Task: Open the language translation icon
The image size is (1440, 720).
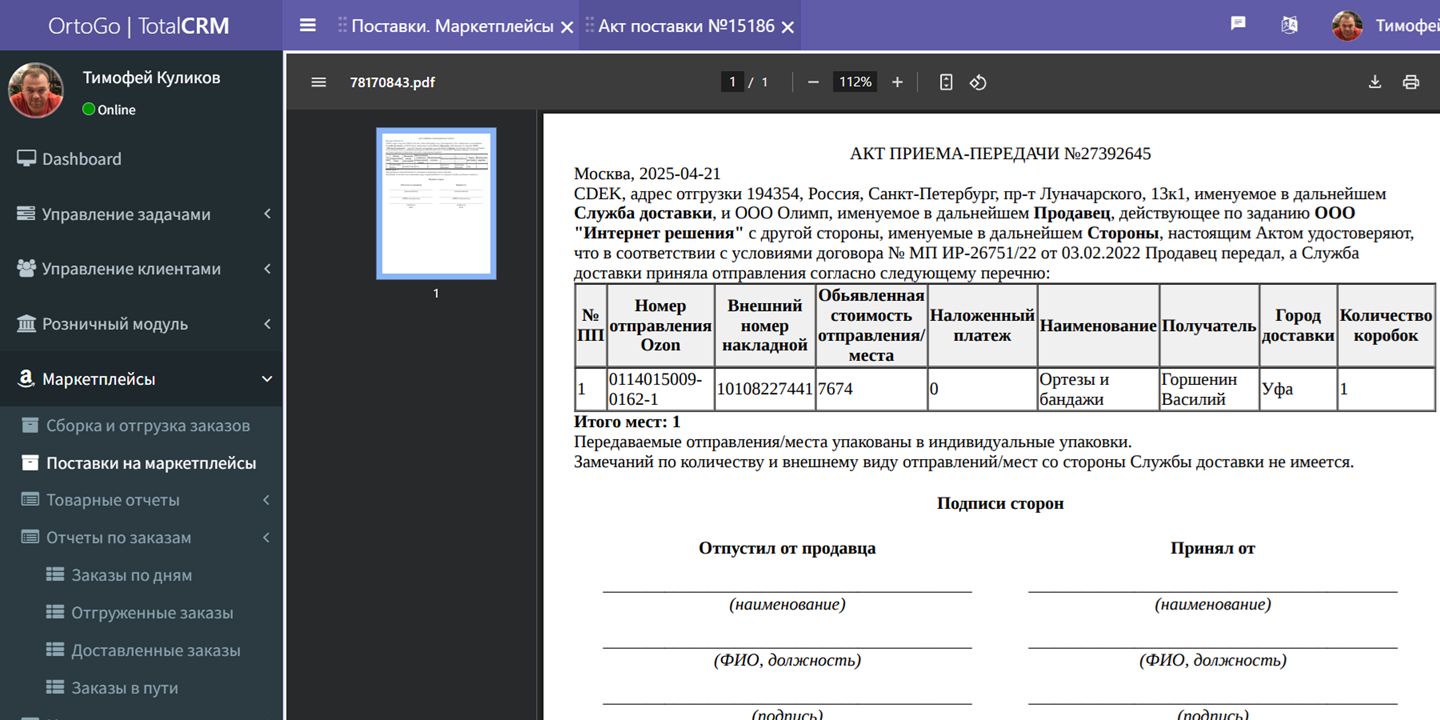Action: [1290, 25]
